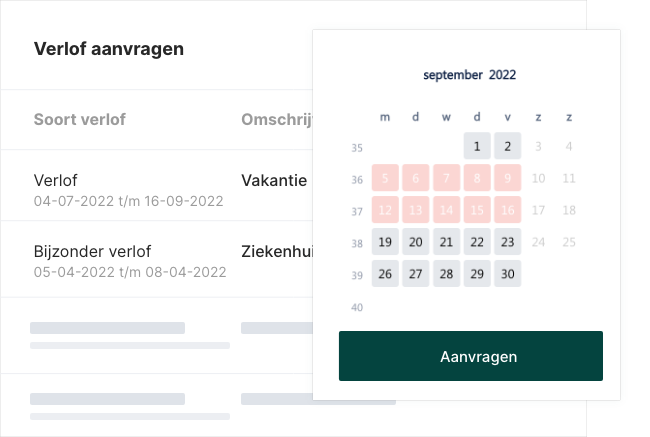Click the Omschrijving column header
Viewport: 650px width, 437px height.
coord(277,120)
